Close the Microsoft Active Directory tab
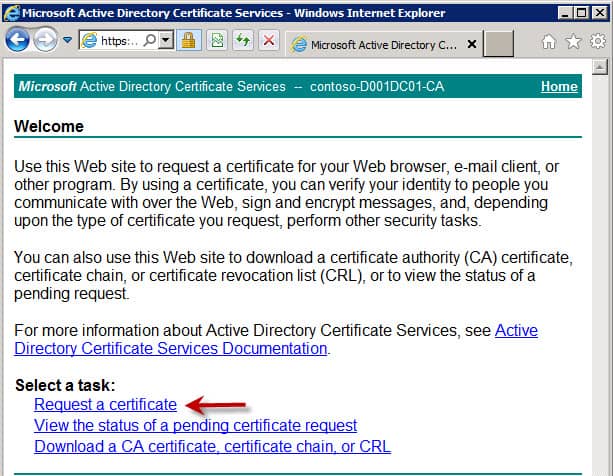 tap(472, 44)
